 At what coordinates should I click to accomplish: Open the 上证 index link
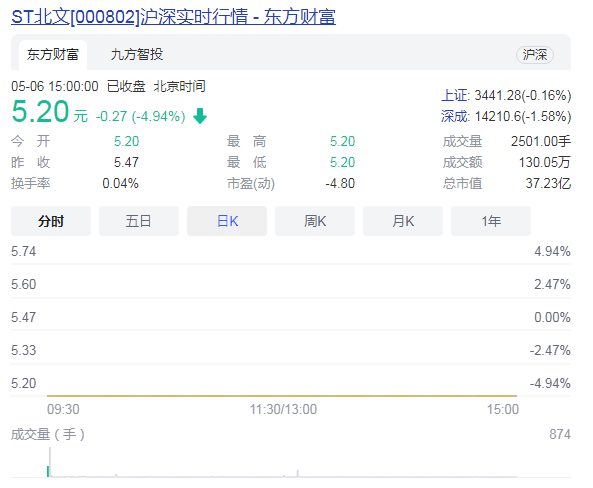(454, 95)
